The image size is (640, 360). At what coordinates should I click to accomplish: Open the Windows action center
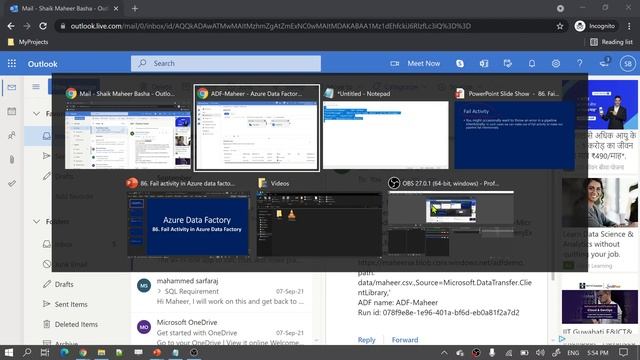[623, 353]
